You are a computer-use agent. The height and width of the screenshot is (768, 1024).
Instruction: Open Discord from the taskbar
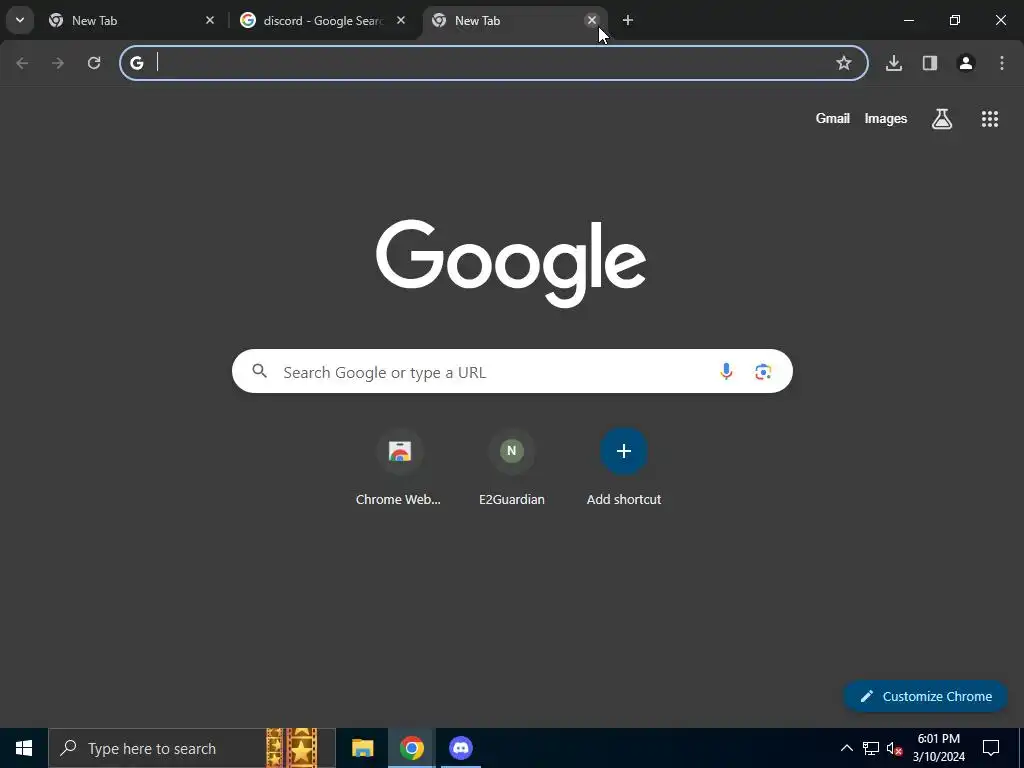tap(460, 748)
